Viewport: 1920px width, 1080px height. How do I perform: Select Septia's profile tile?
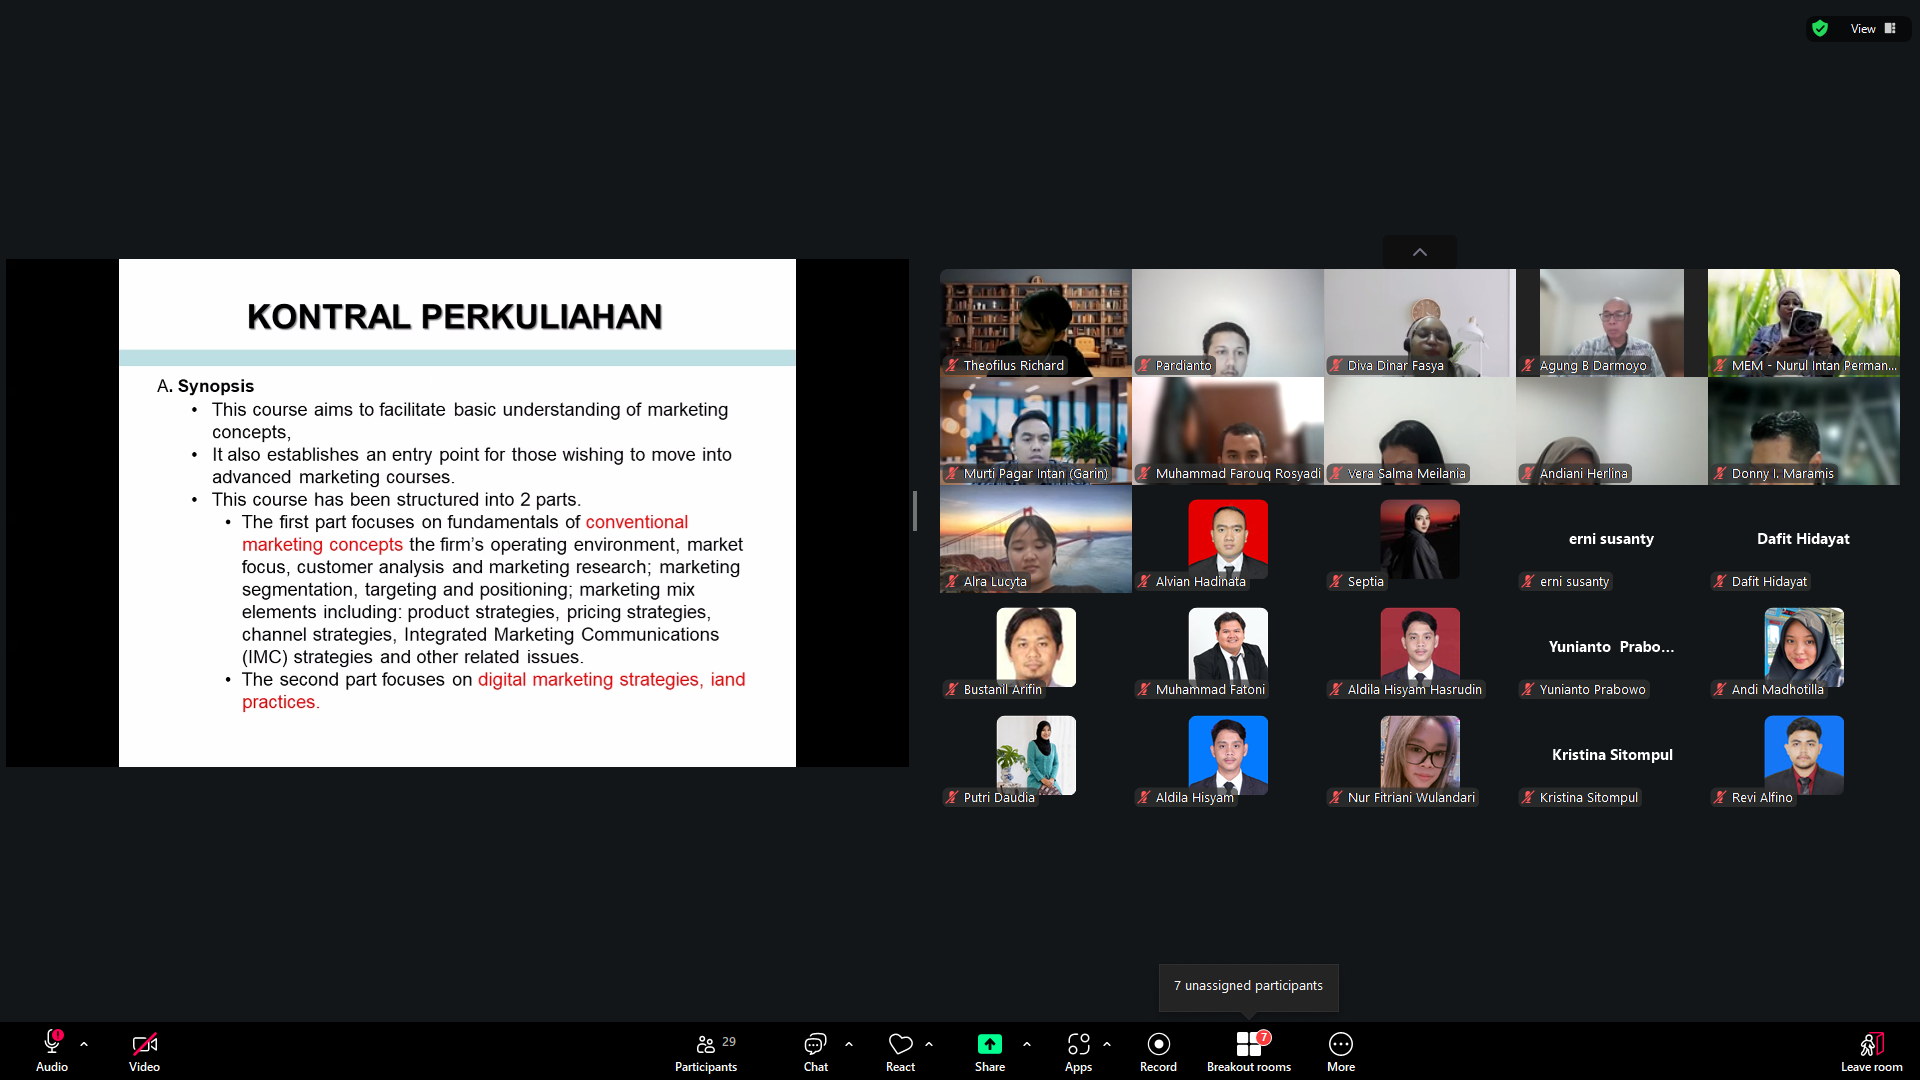tap(1419, 538)
